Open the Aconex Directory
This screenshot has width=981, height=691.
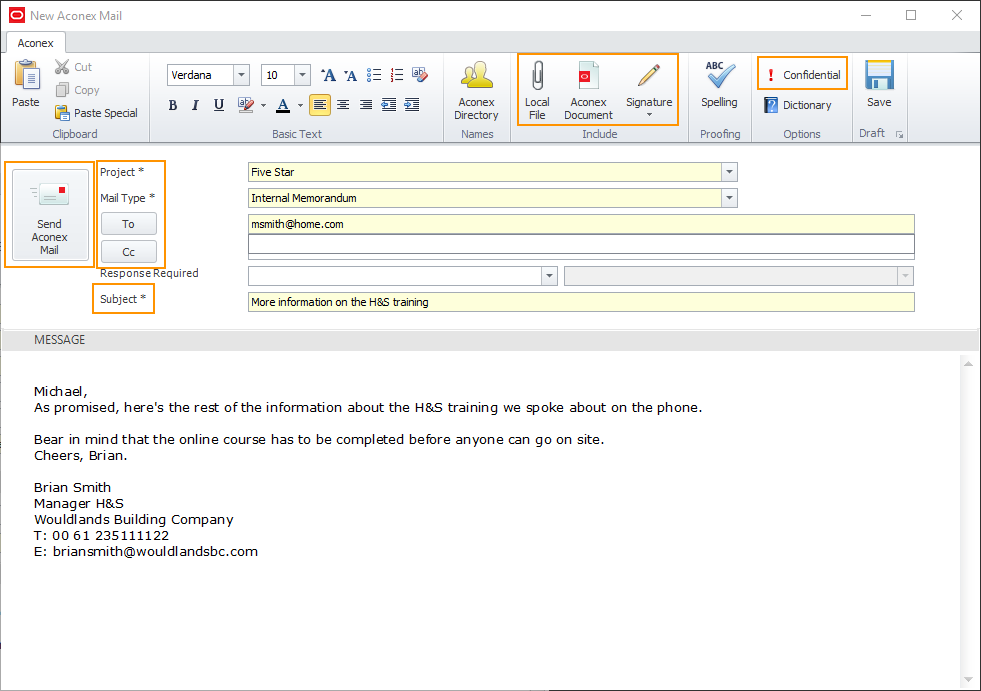tap(476, 91)
